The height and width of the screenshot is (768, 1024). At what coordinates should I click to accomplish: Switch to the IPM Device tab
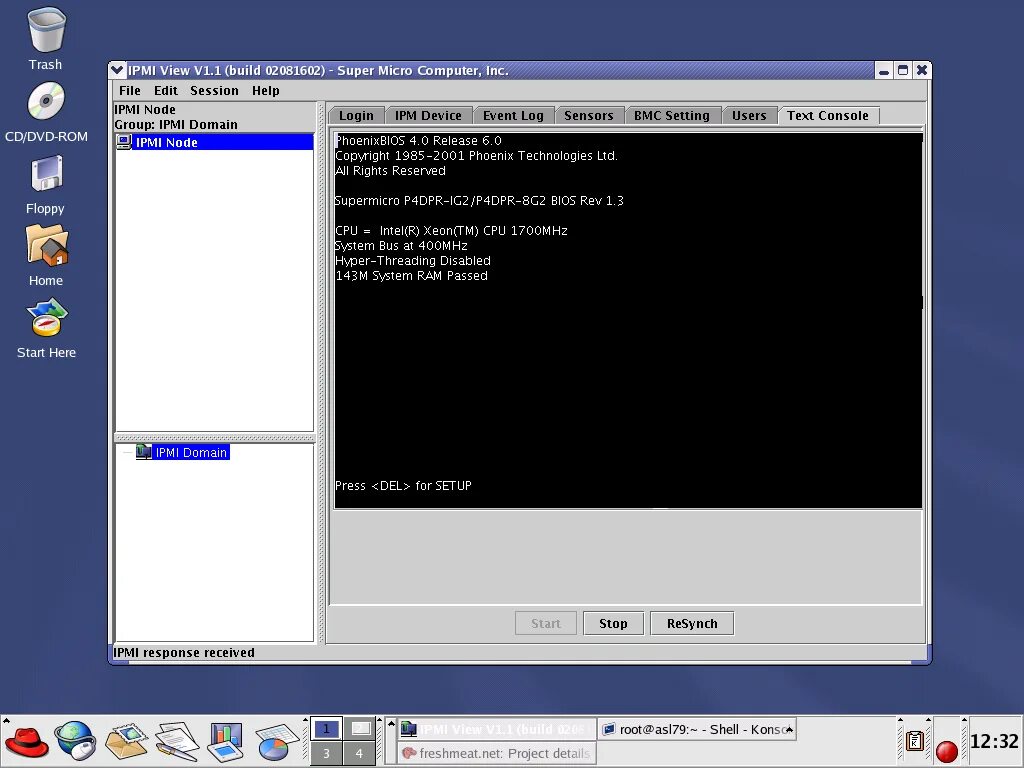pyautogui.click(x=428, y=116)
